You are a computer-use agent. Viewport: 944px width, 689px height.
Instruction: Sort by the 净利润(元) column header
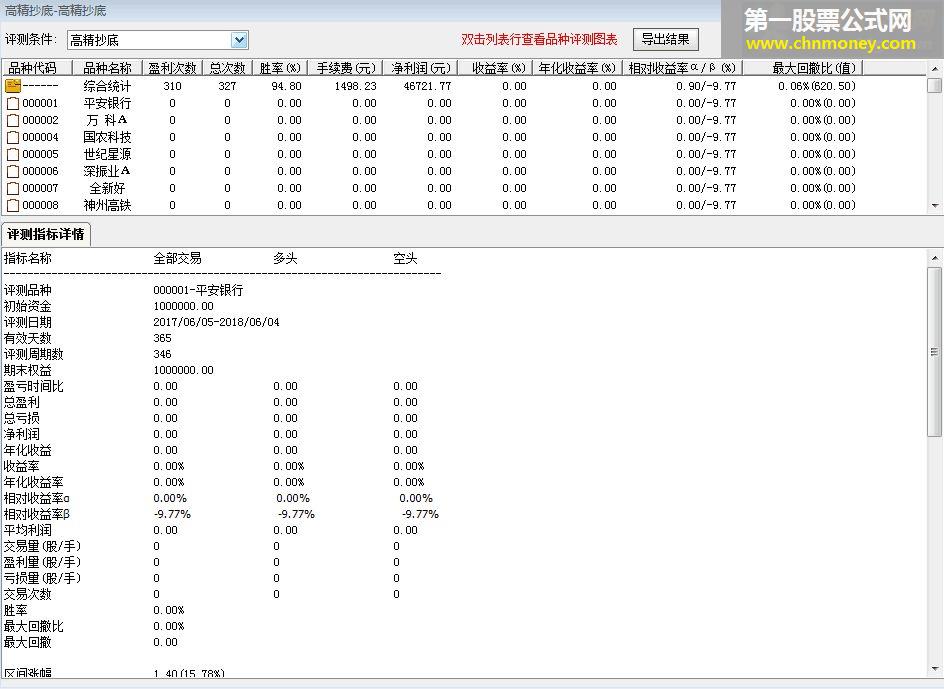point(420,68)
